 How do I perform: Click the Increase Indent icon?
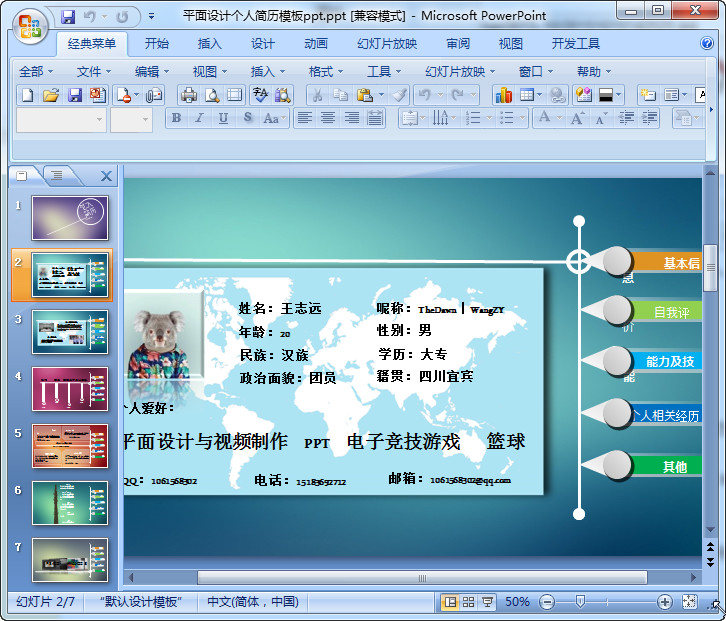650,119
